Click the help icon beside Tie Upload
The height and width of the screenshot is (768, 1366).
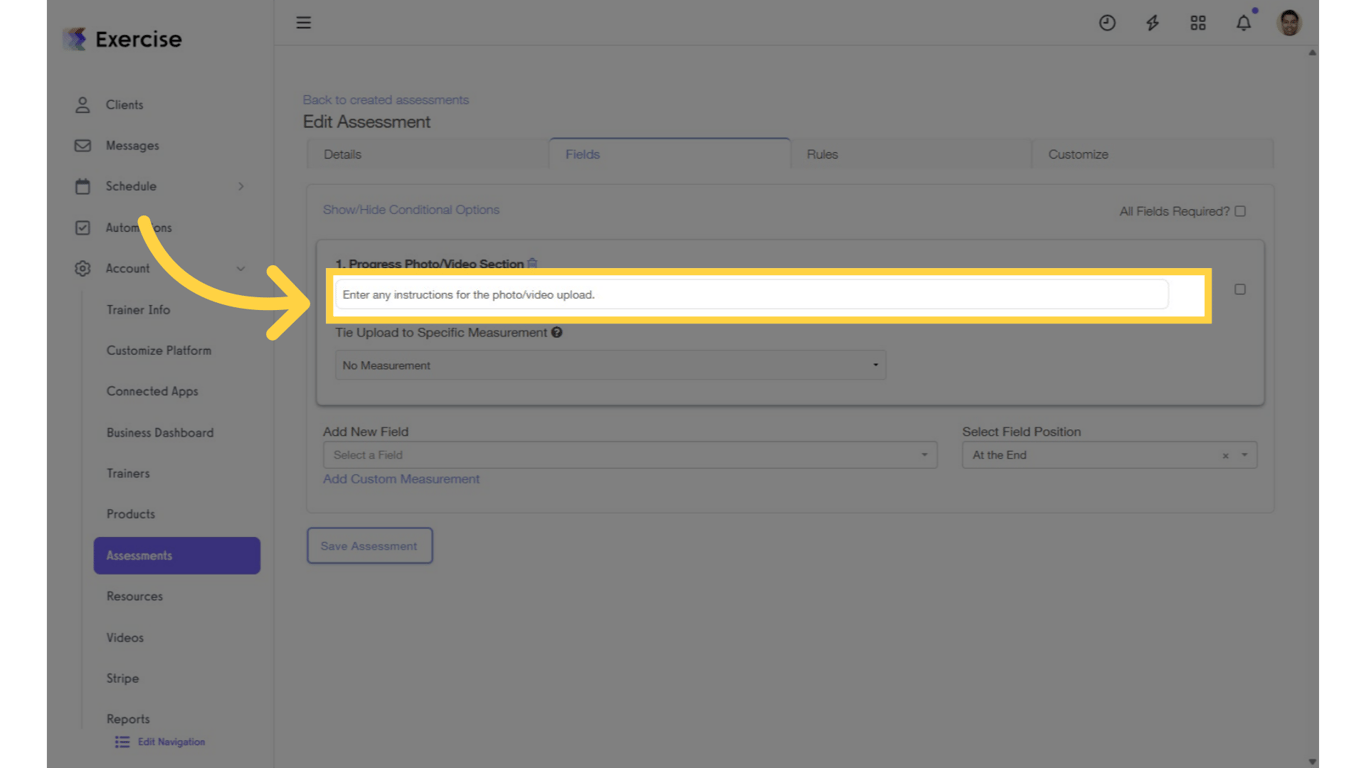point(557,332)
